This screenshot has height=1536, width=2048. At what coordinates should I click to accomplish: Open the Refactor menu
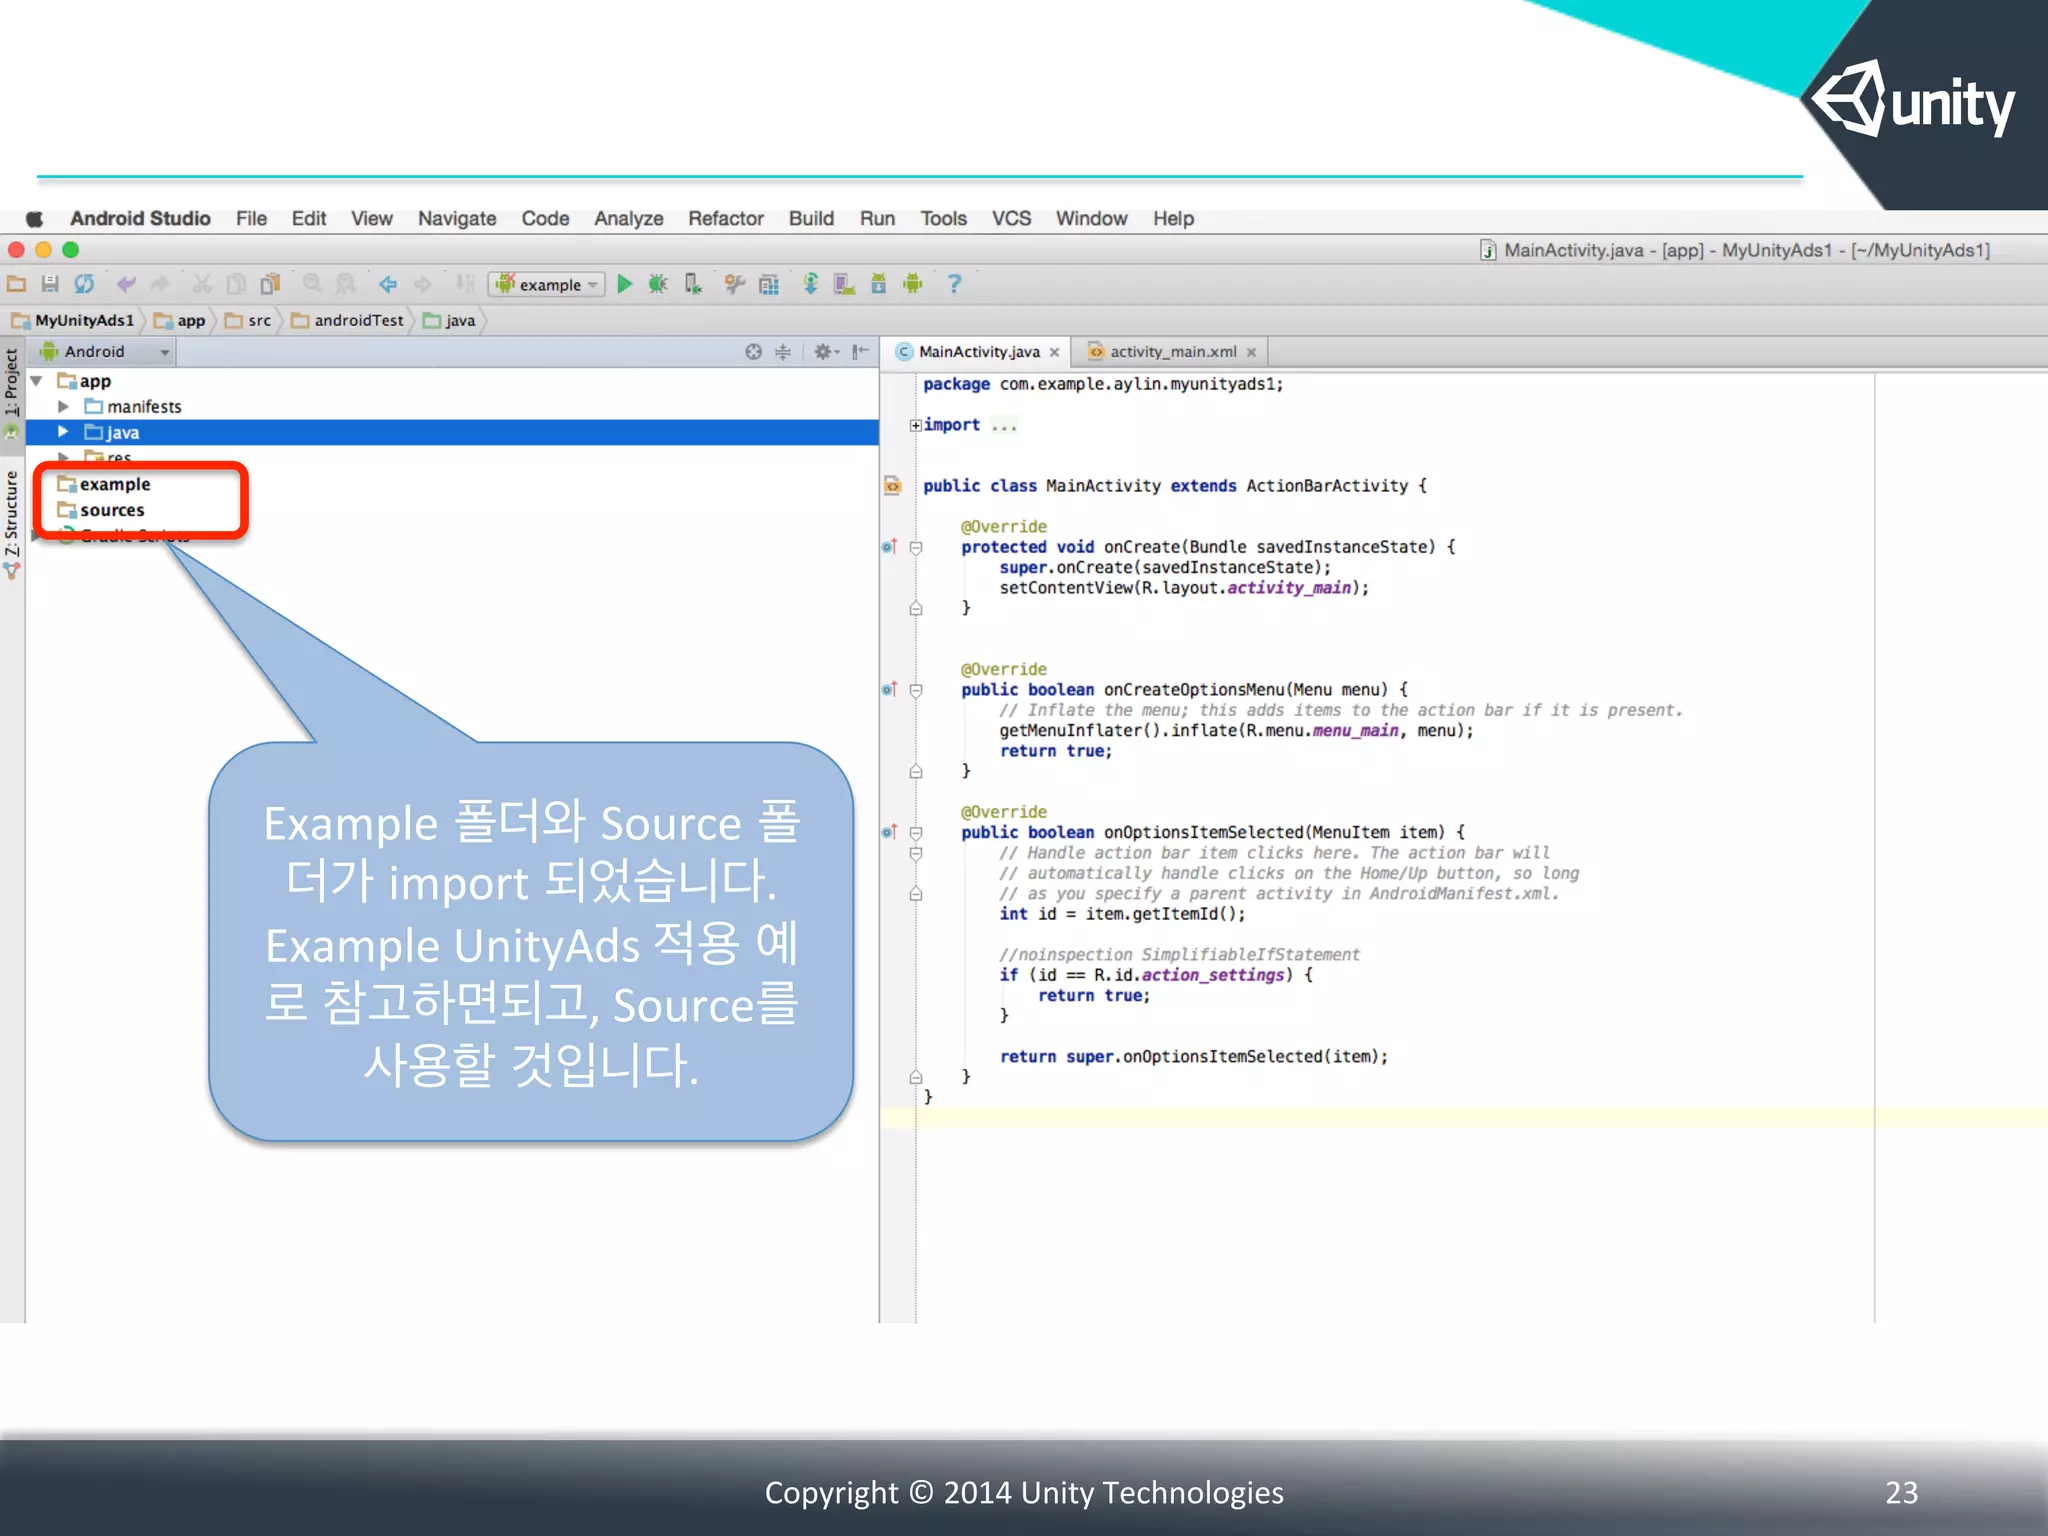[x=725, y=218]
